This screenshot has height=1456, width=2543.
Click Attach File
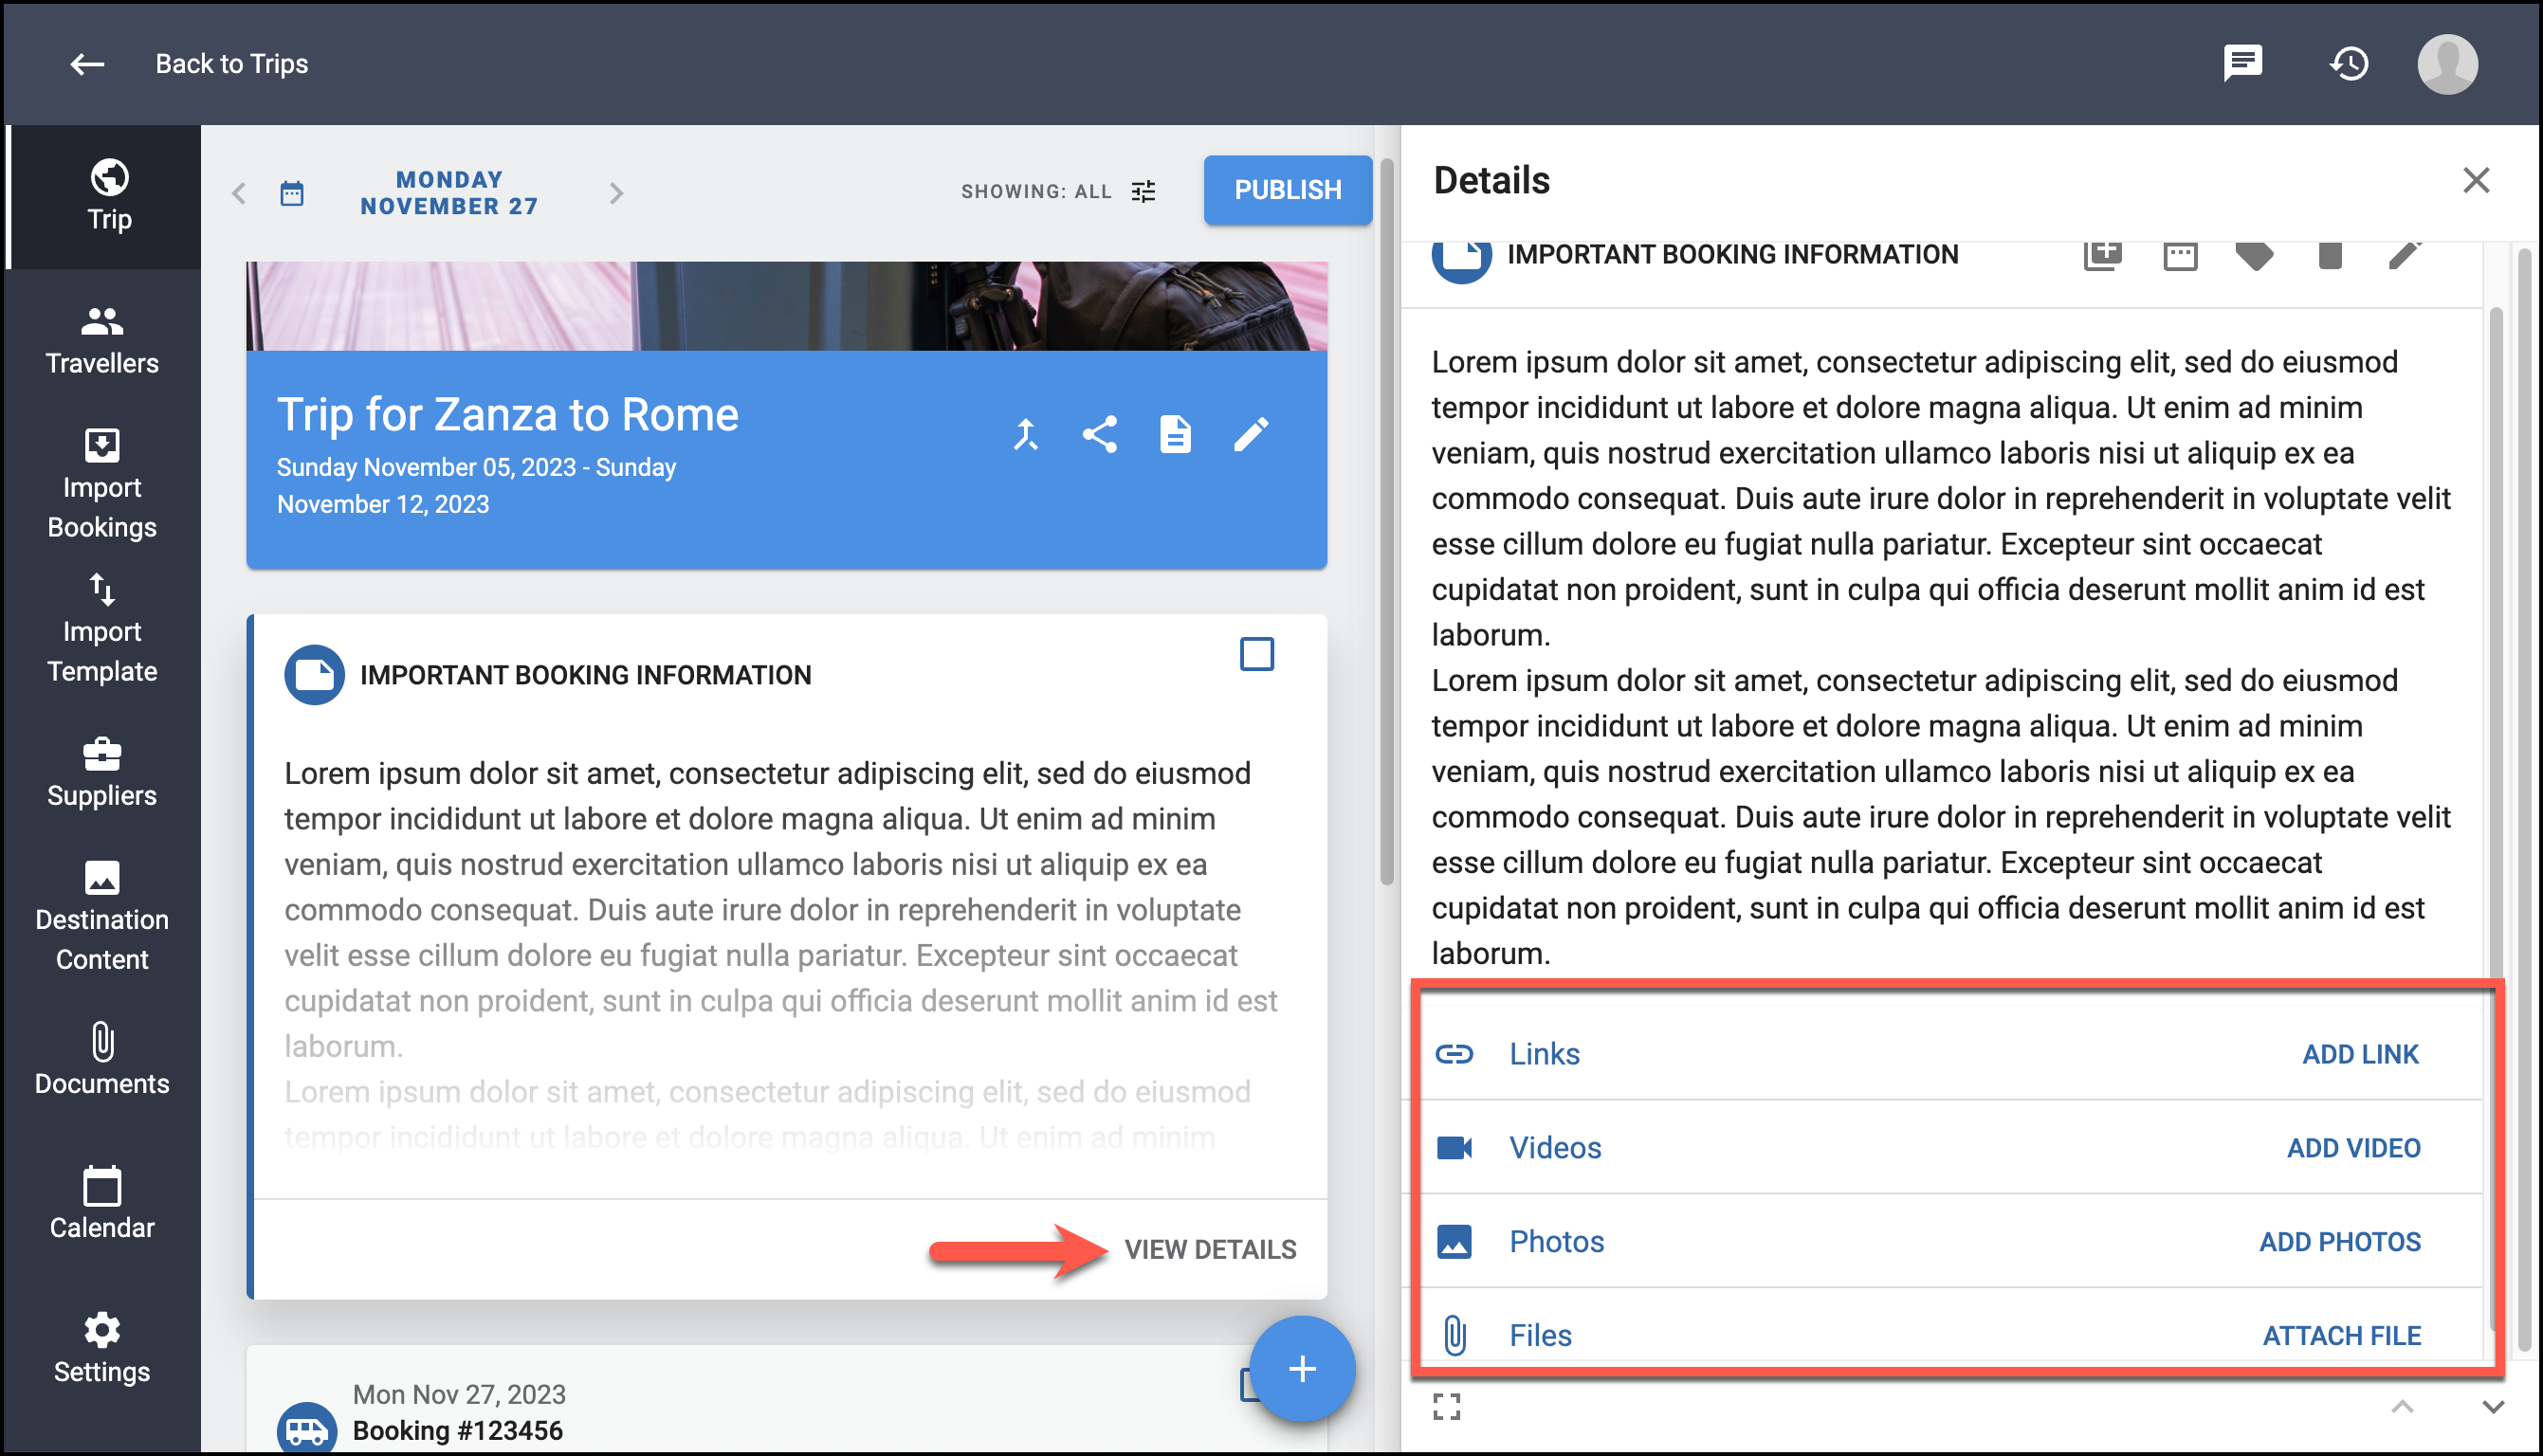[x=2341, y=1336]
